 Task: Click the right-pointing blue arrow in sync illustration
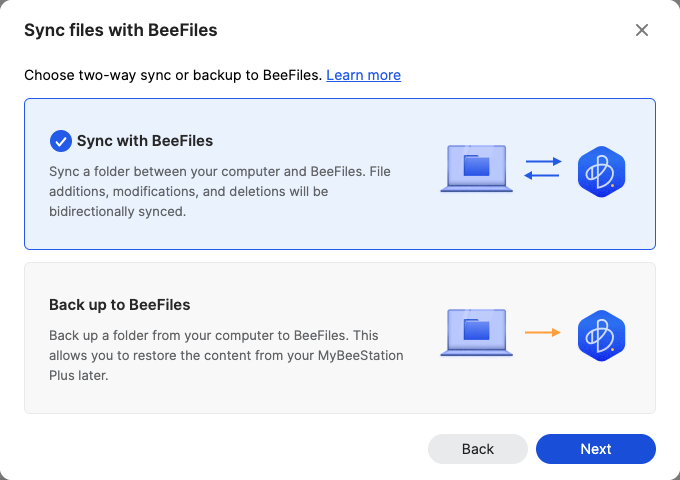pyautogui.click(x=544, y=161)
